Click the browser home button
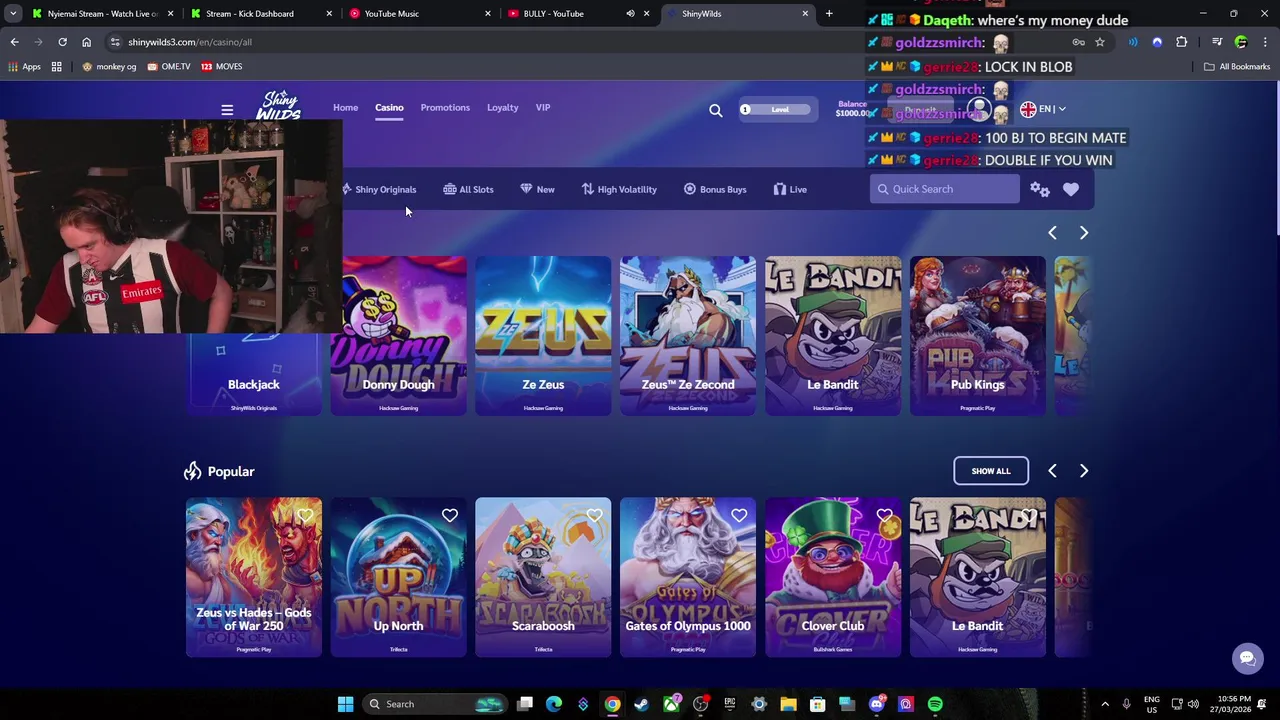This screenshot has height=720, width=1280. coord(86,42)
